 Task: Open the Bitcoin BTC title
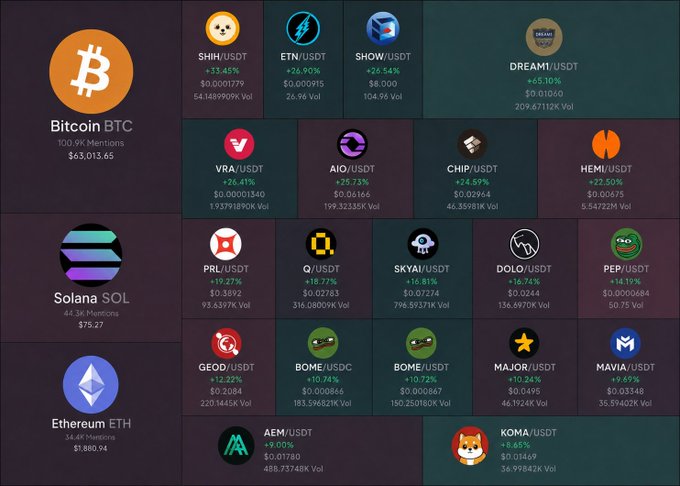[91, 126]
